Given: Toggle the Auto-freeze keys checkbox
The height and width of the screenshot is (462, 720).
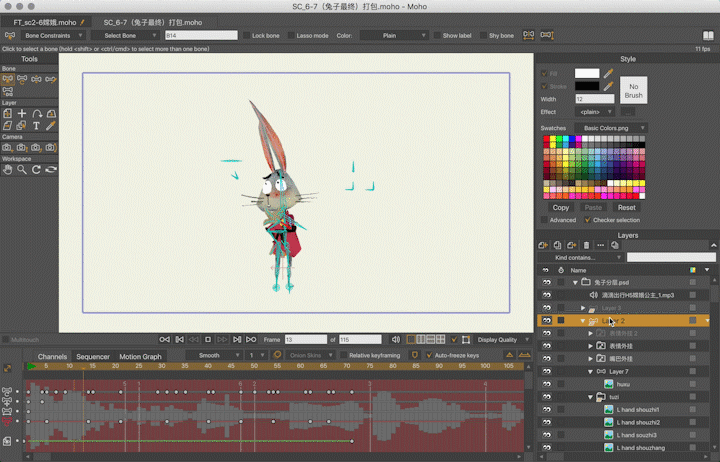Looking at the screenshot, I should coord(429,355).
